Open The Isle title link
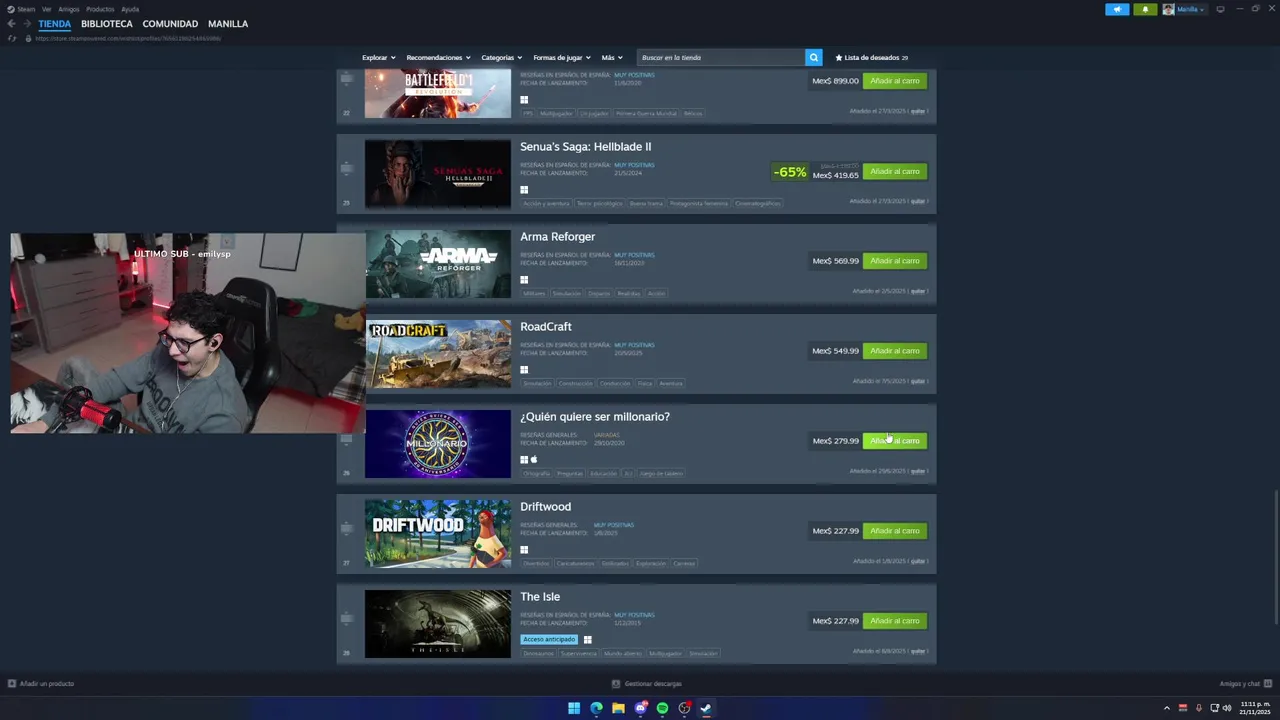Screen dimensions: 1280x720 coord(540,597)
